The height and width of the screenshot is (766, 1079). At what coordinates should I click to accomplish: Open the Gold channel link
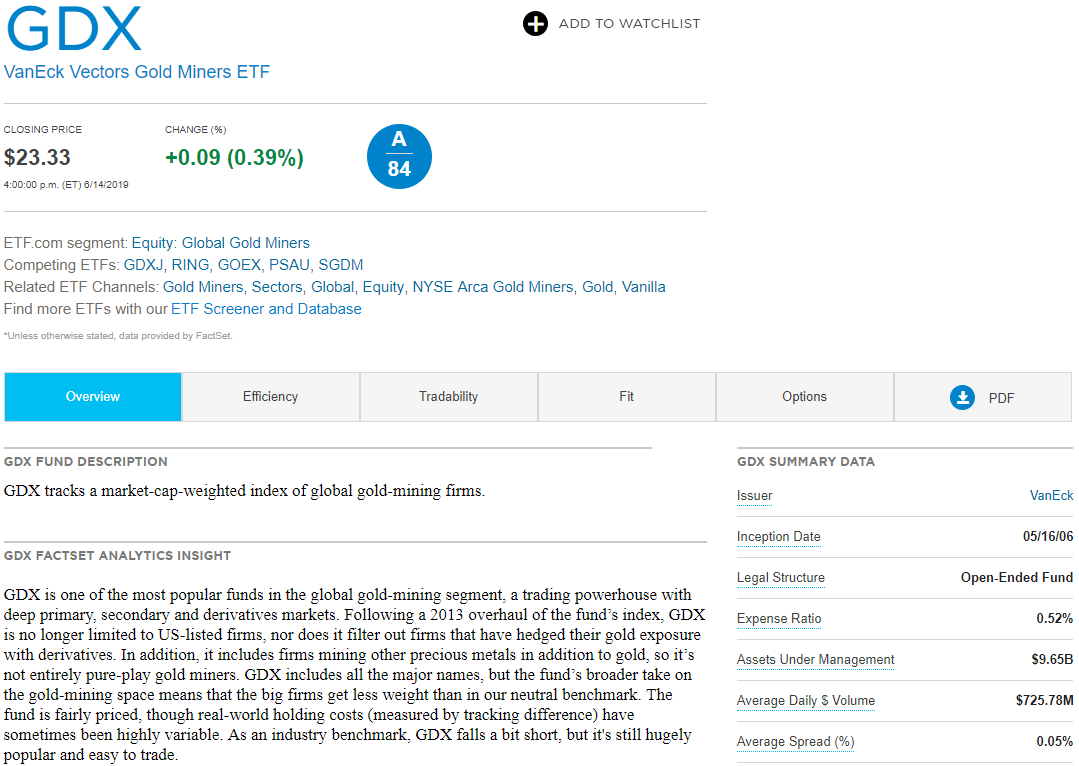coord(597,287)
